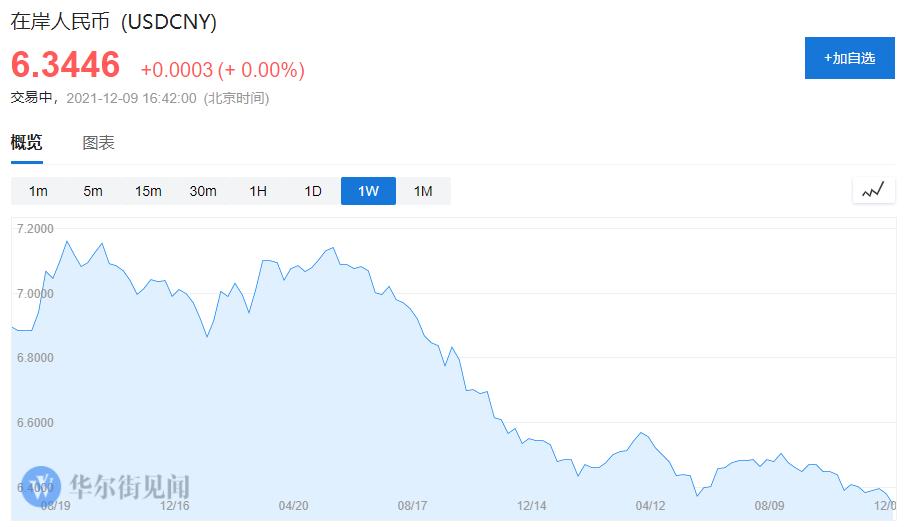Select the active 1W timeframe
Viewport: 904px width, 527px height.
click(x=368, y=191)
